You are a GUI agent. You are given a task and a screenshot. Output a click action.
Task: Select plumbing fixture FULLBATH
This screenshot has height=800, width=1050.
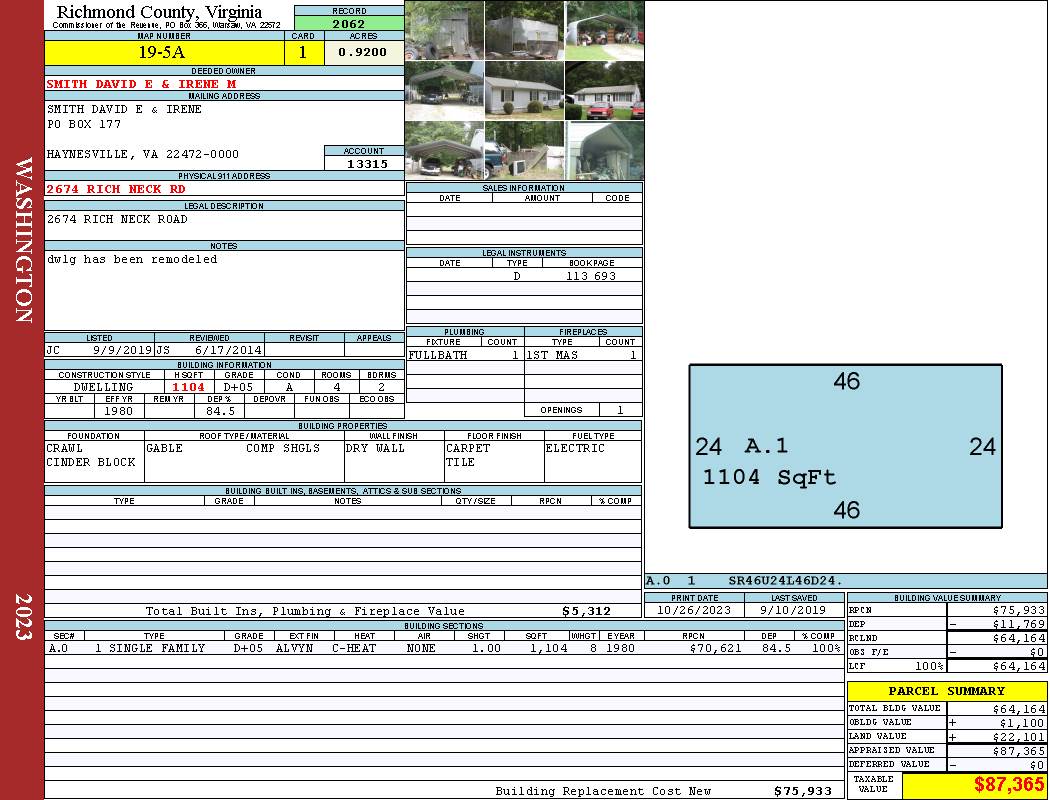click(438, 355)
